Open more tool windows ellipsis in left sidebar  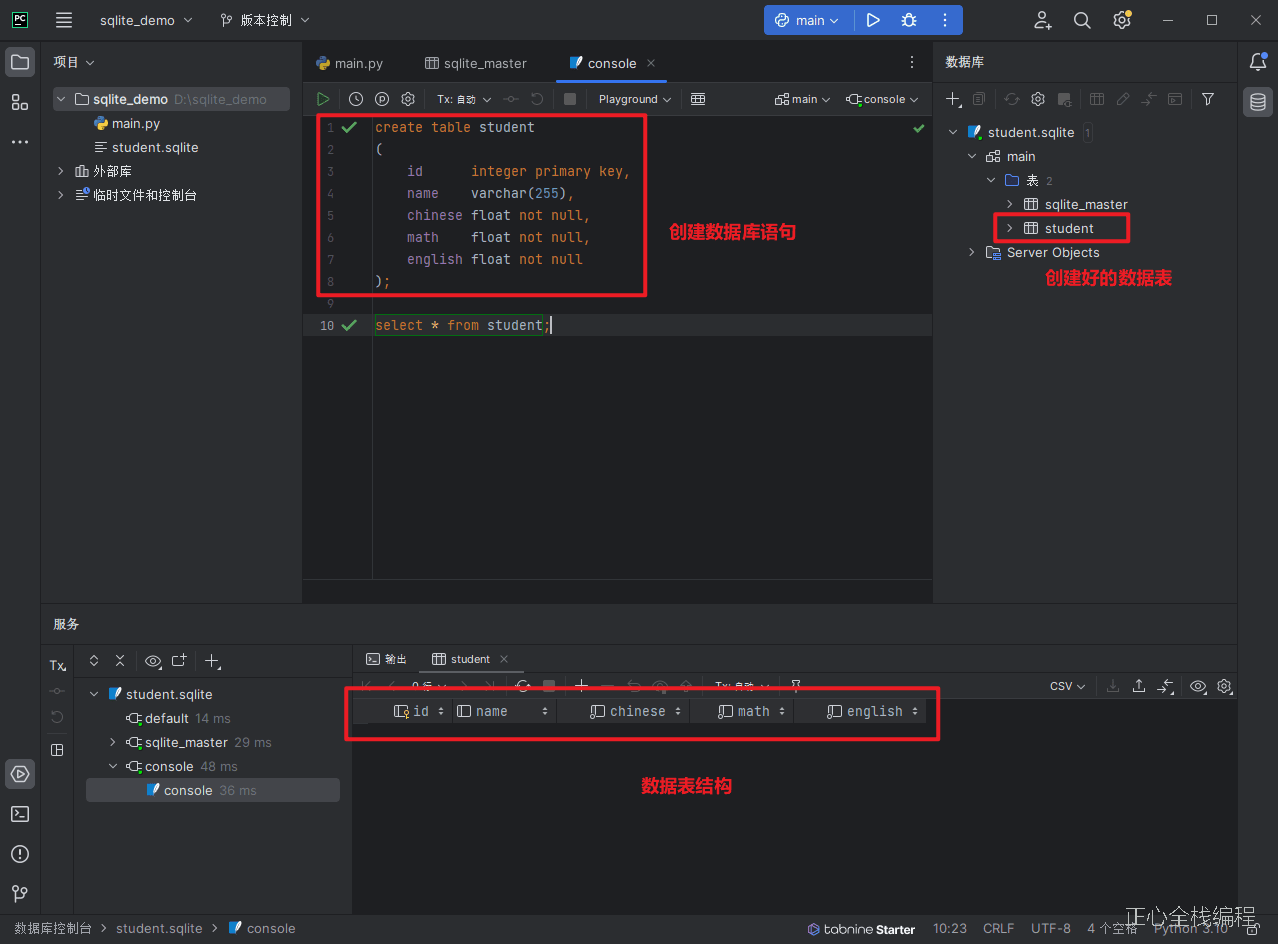coord(20,142)
